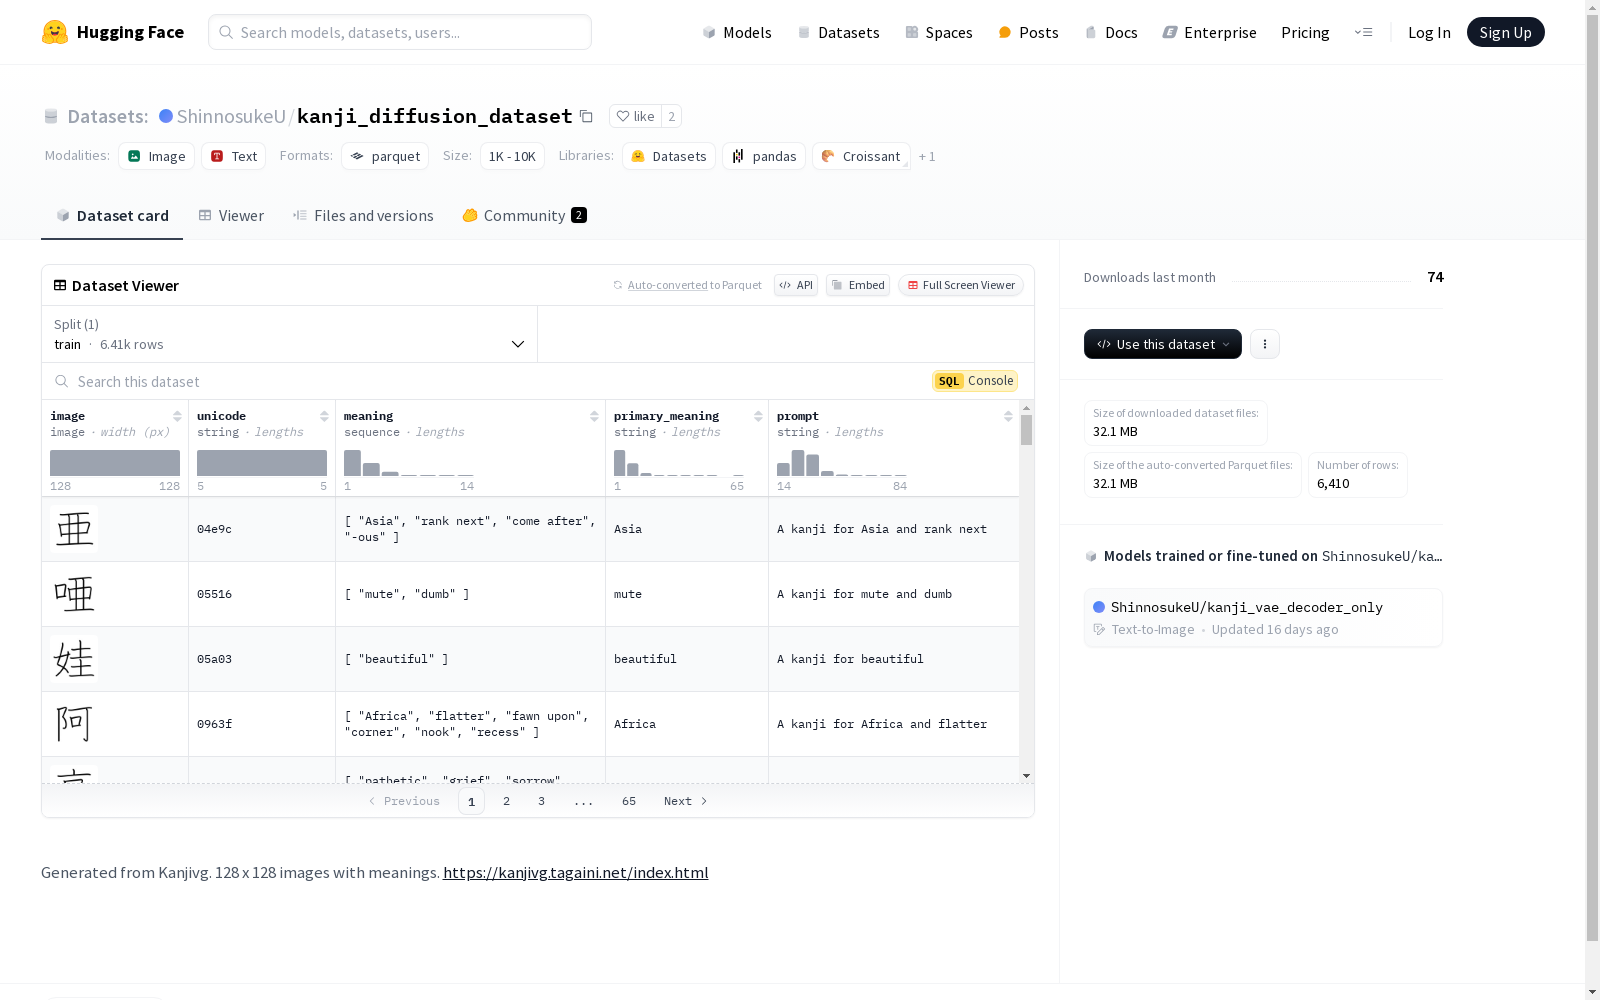Viewport: 1600px width, 1000px height.
Task: Click the Croissant library tag
Action: [x=861, y=156]
